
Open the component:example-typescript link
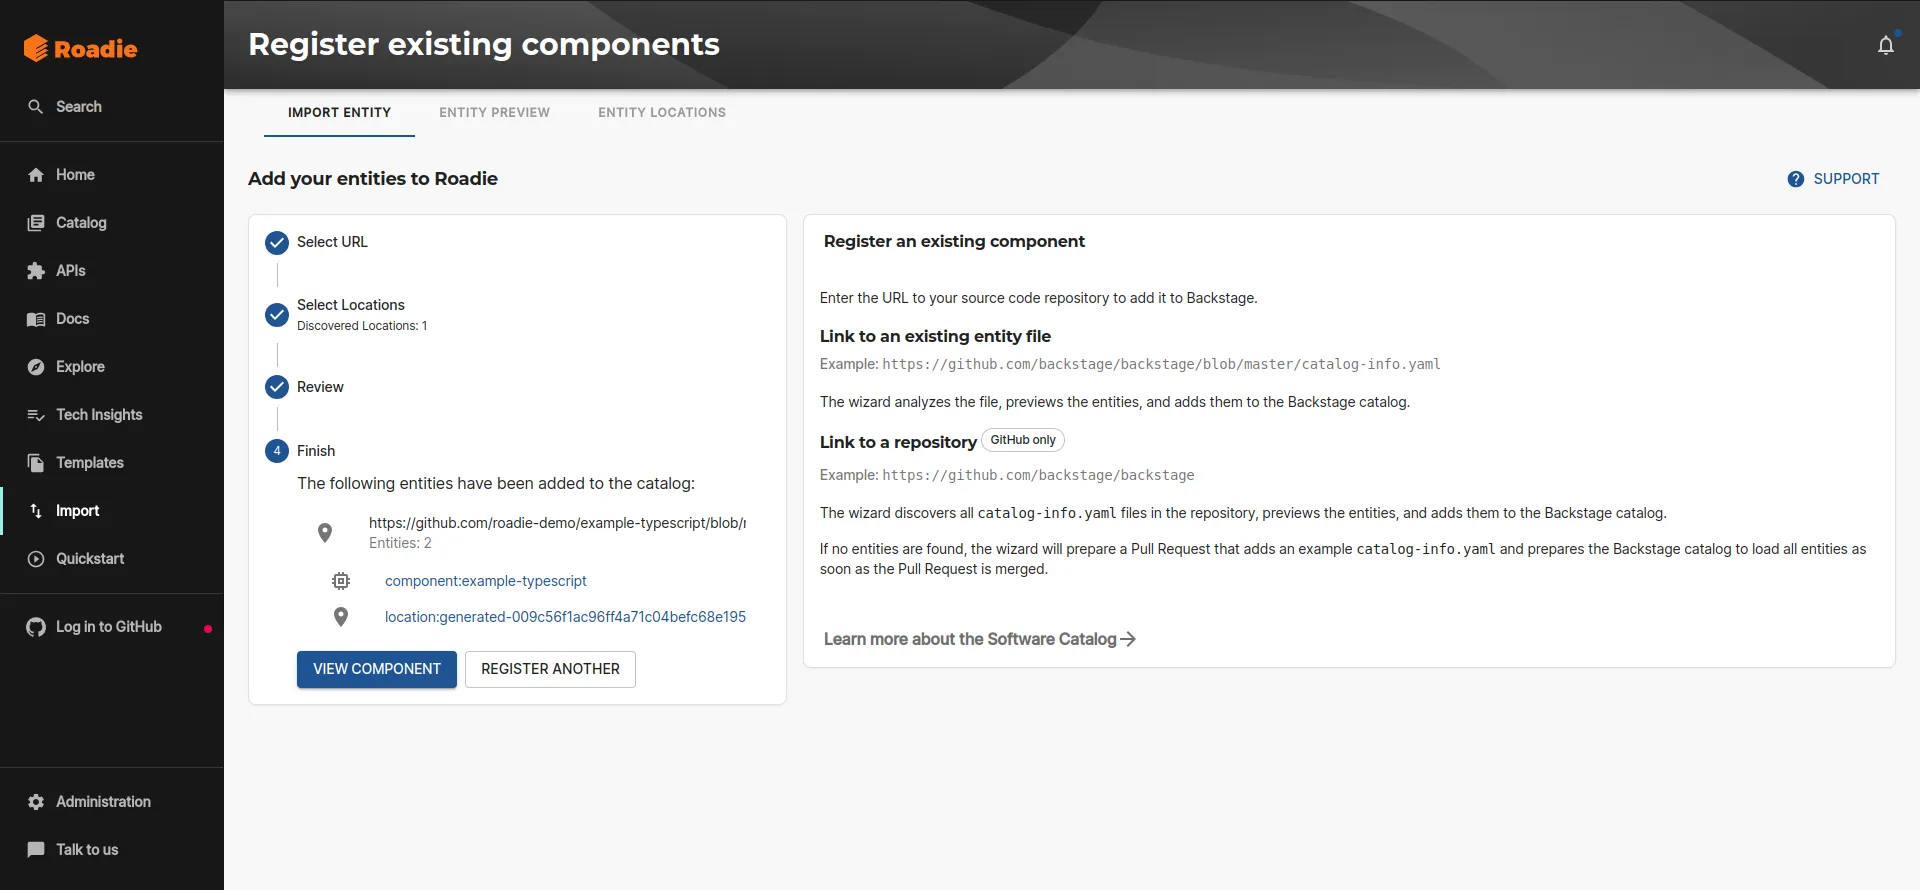click(485, 581)
